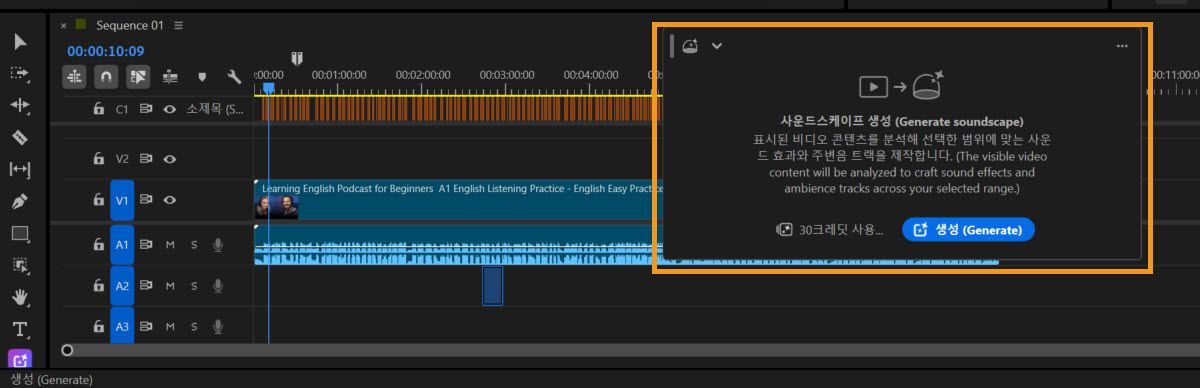This screenshot has height=388, width=1200.
Task: Select the Pen tool
Action: (20, 201)
